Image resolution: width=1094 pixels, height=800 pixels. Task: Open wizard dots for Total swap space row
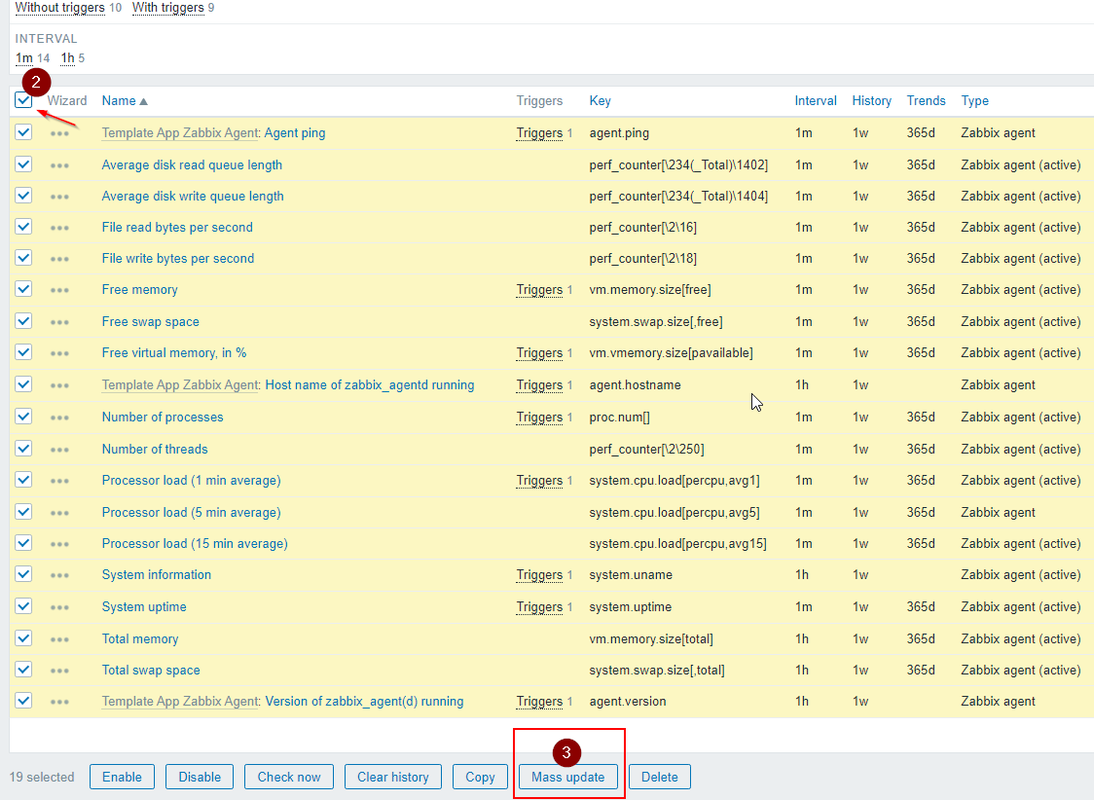[59, 670]
